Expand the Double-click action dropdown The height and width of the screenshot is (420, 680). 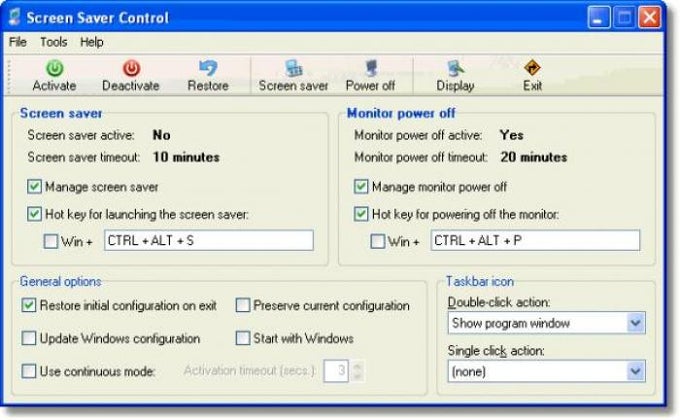(635, 323)
